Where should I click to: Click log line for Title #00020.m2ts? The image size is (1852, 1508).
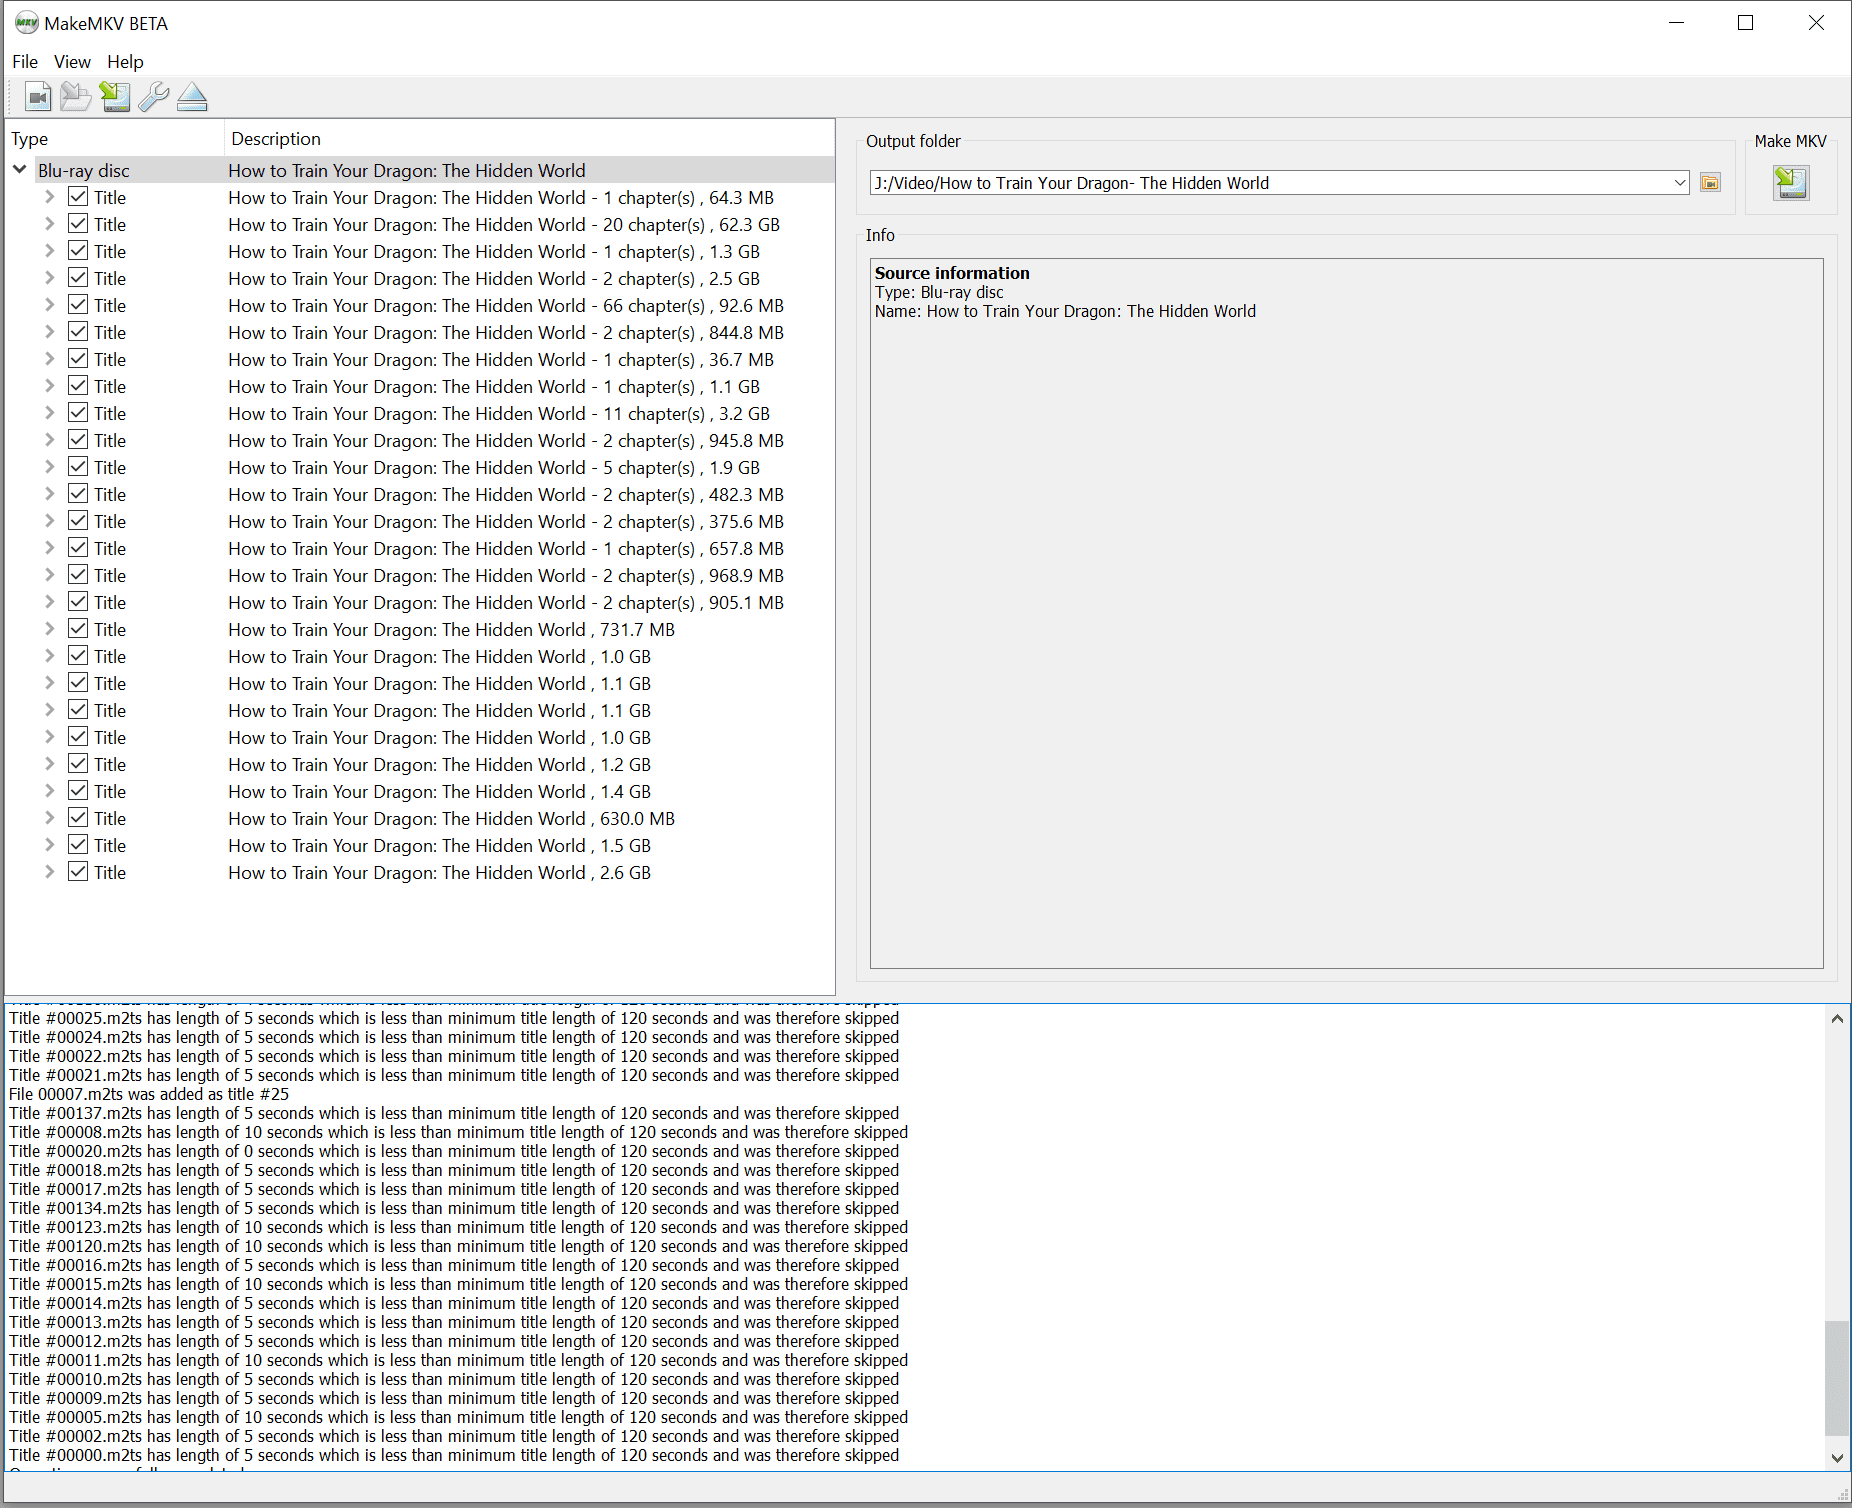pyautogui.click(x=454, y=1151)
